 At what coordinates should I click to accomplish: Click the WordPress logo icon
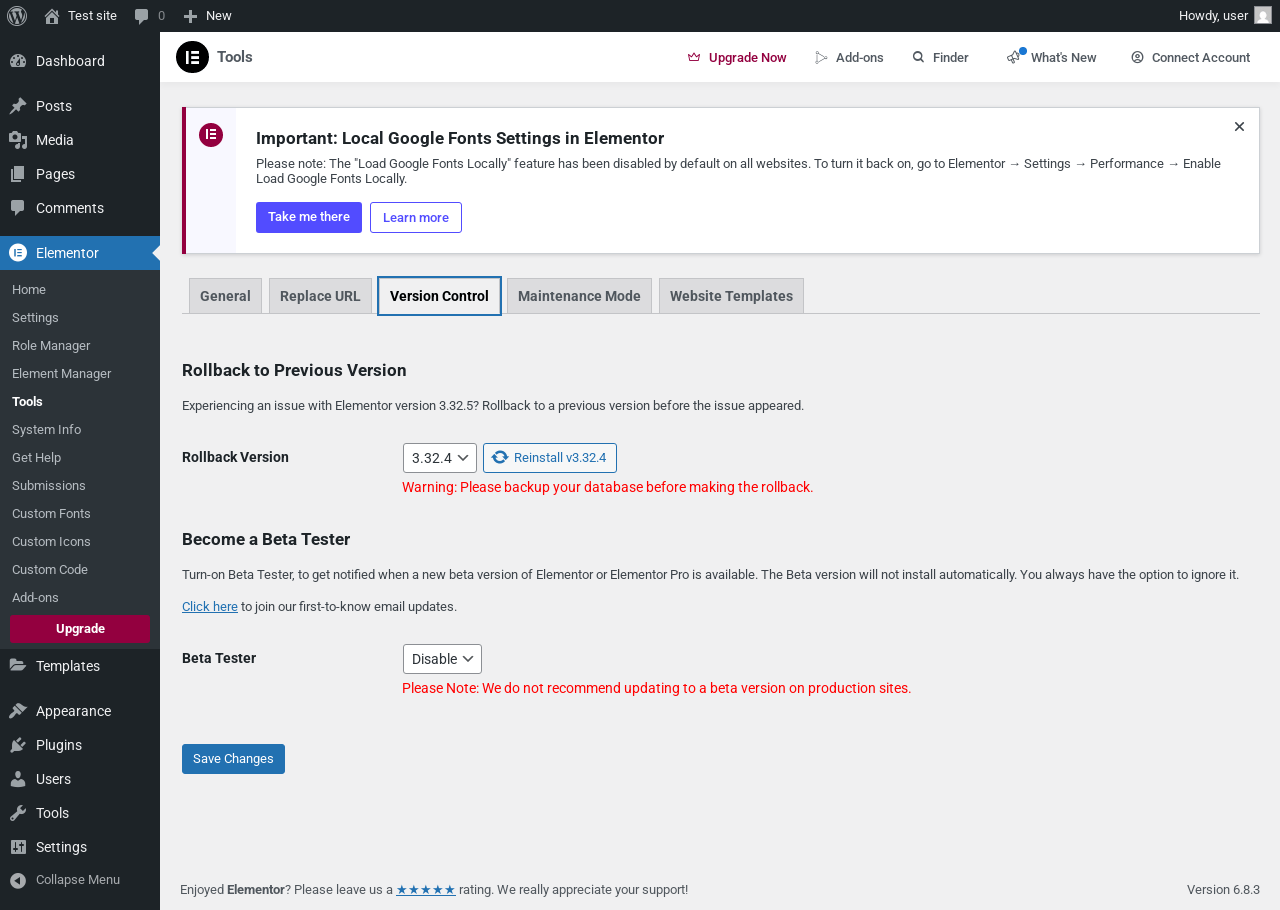tap(17, 16)
